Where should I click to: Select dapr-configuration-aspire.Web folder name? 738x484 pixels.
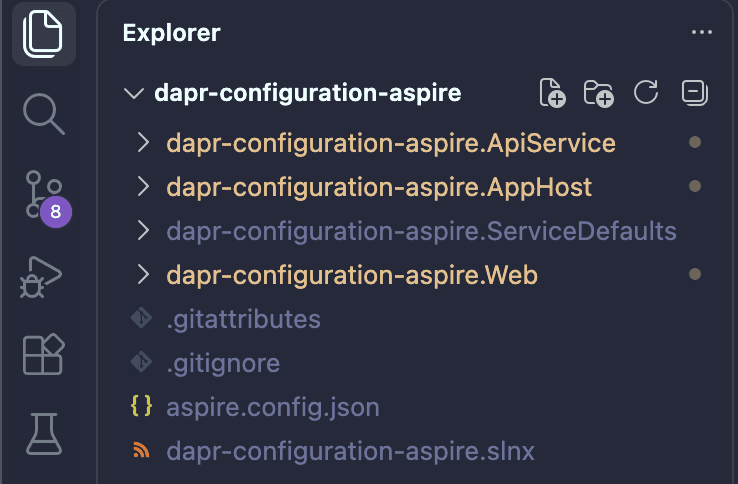tap(352, 275)
